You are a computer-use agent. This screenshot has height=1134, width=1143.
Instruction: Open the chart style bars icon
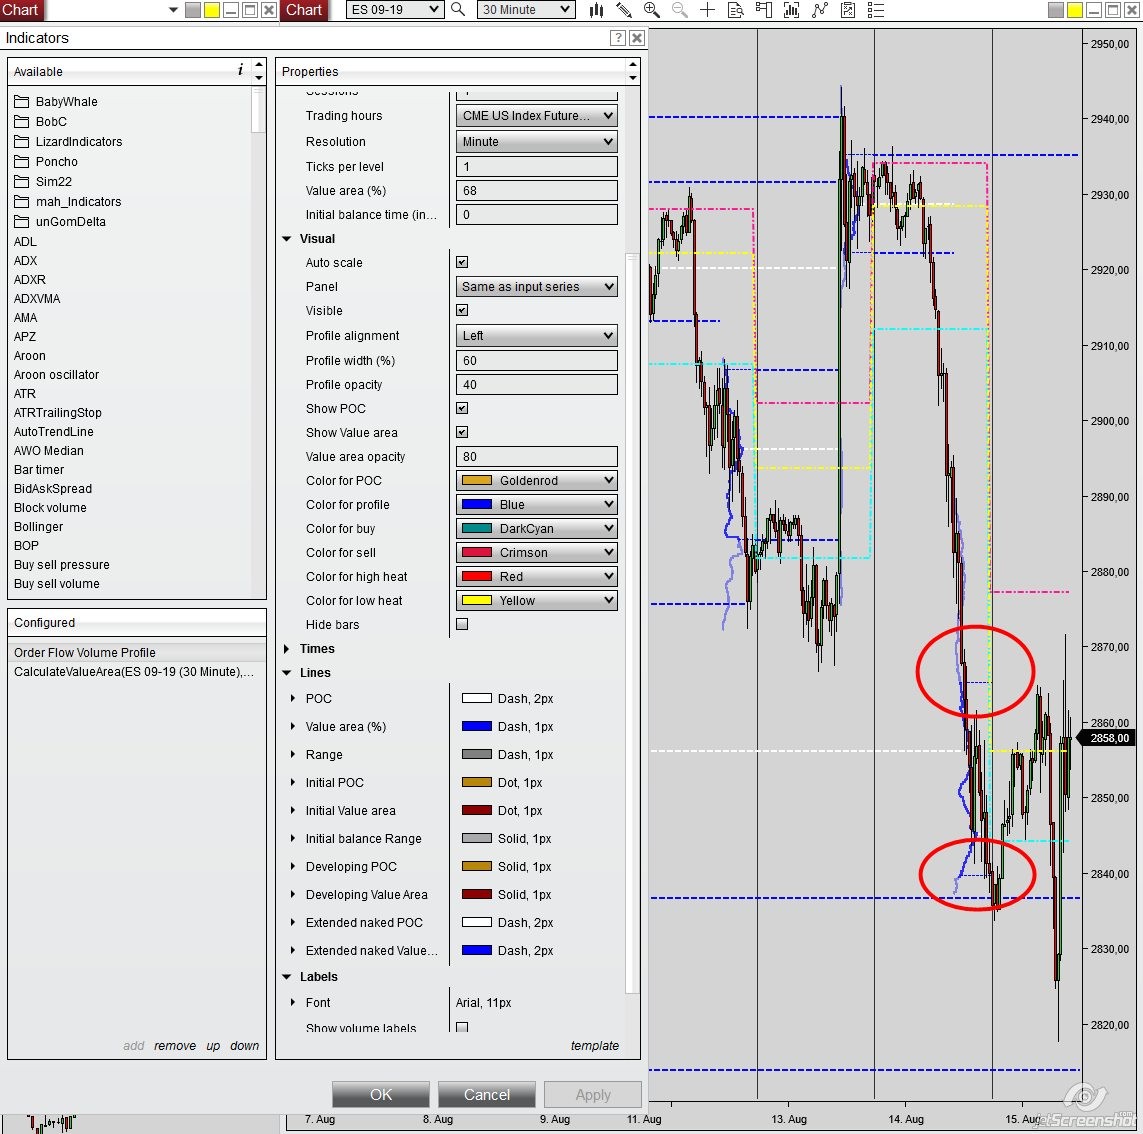click(x=596, y=9)
